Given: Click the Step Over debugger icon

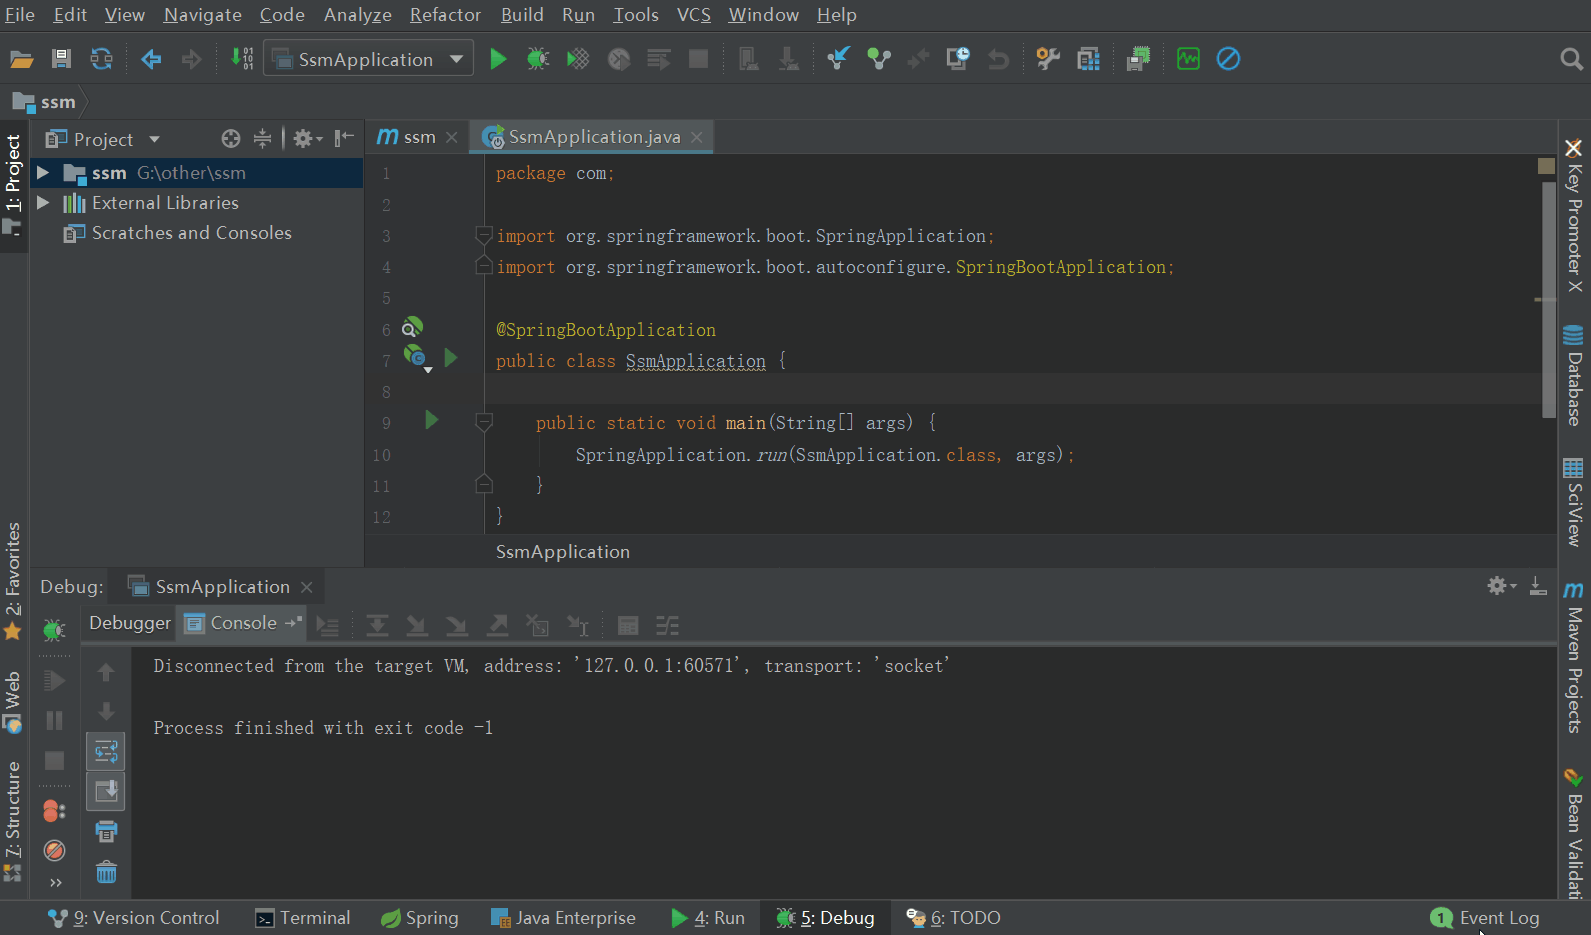Looking at the screenshot, I should [x=377, y=626].
